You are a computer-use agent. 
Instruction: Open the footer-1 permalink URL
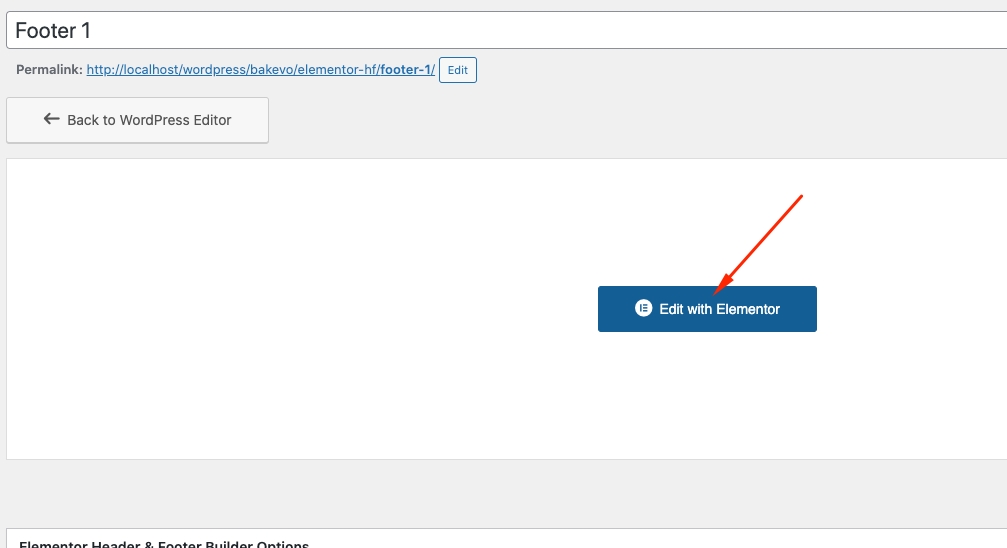(260, 70)
